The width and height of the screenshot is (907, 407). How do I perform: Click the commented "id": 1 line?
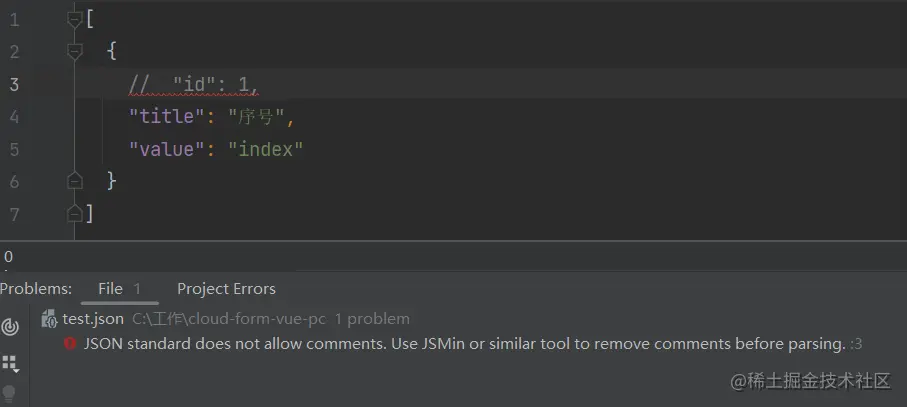tap(194, 84)
